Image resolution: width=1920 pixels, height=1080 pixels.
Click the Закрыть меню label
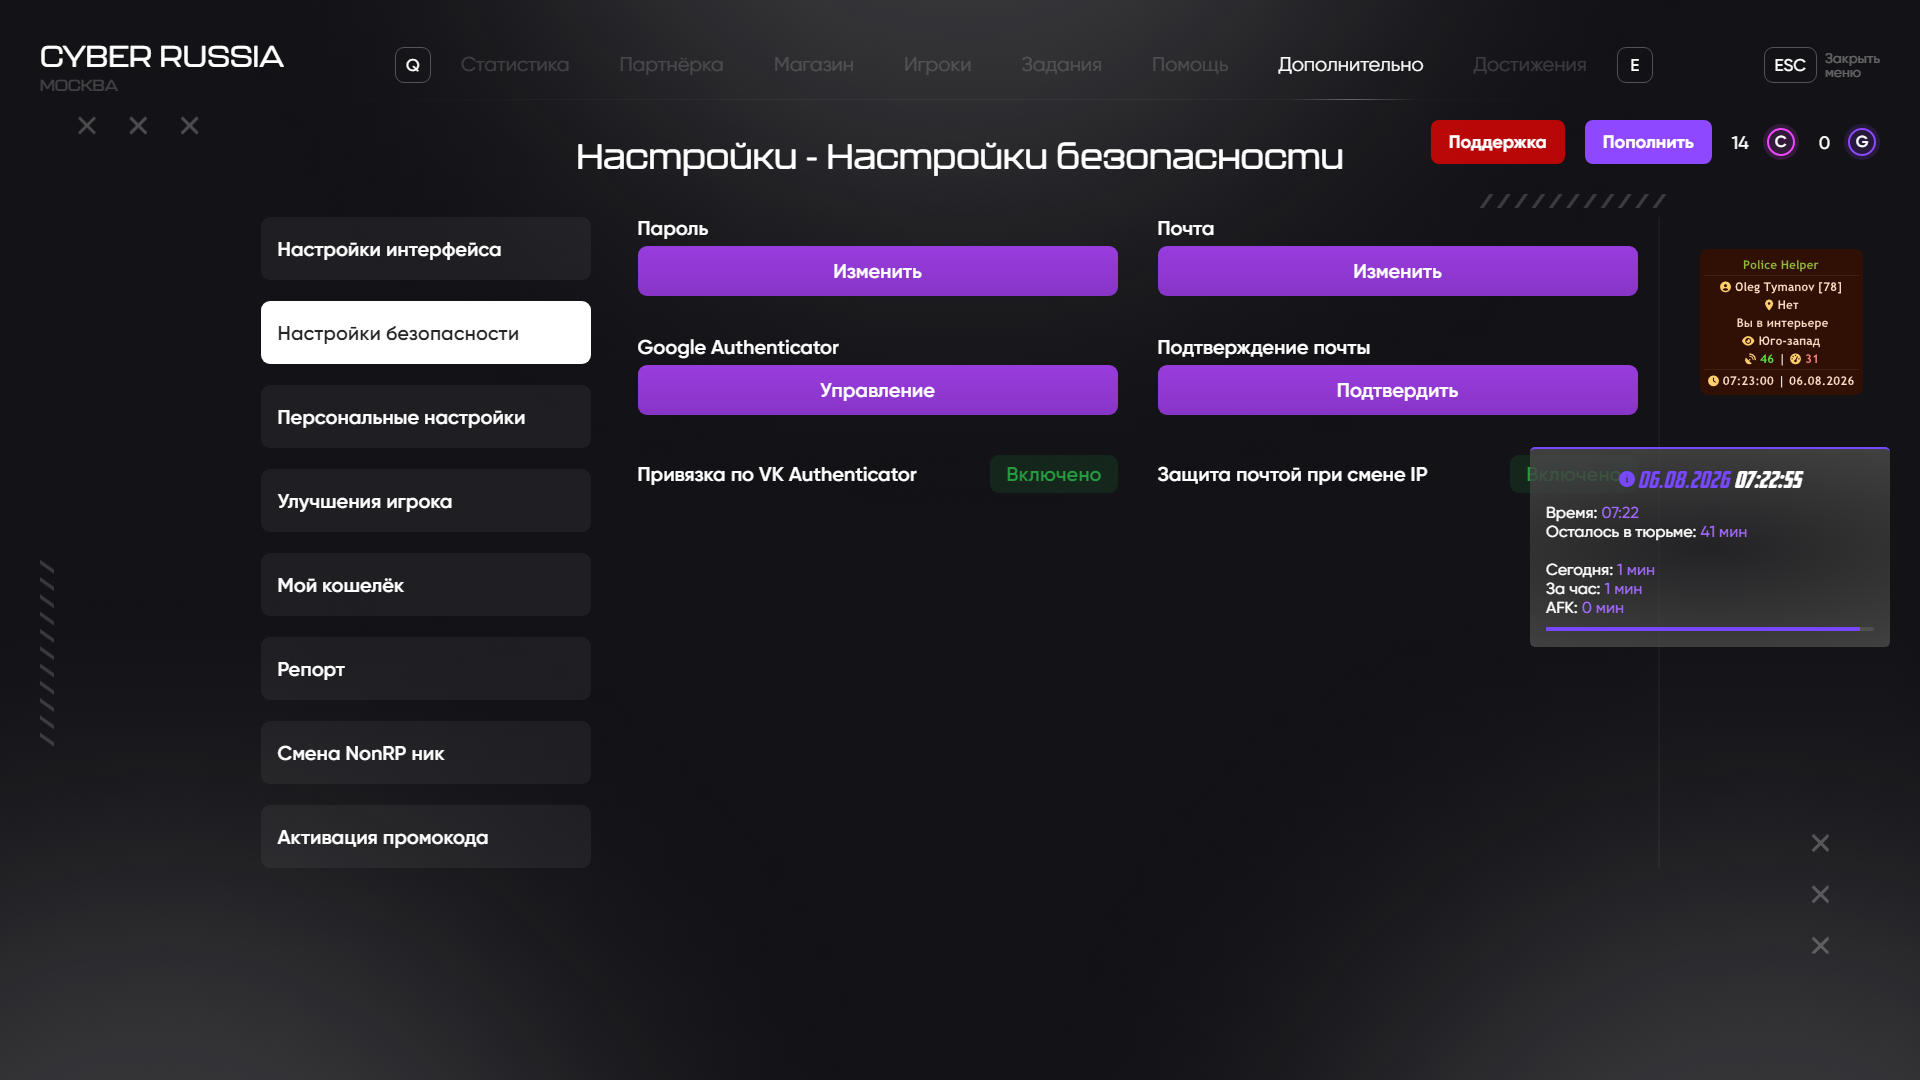tap(1852, 66)
